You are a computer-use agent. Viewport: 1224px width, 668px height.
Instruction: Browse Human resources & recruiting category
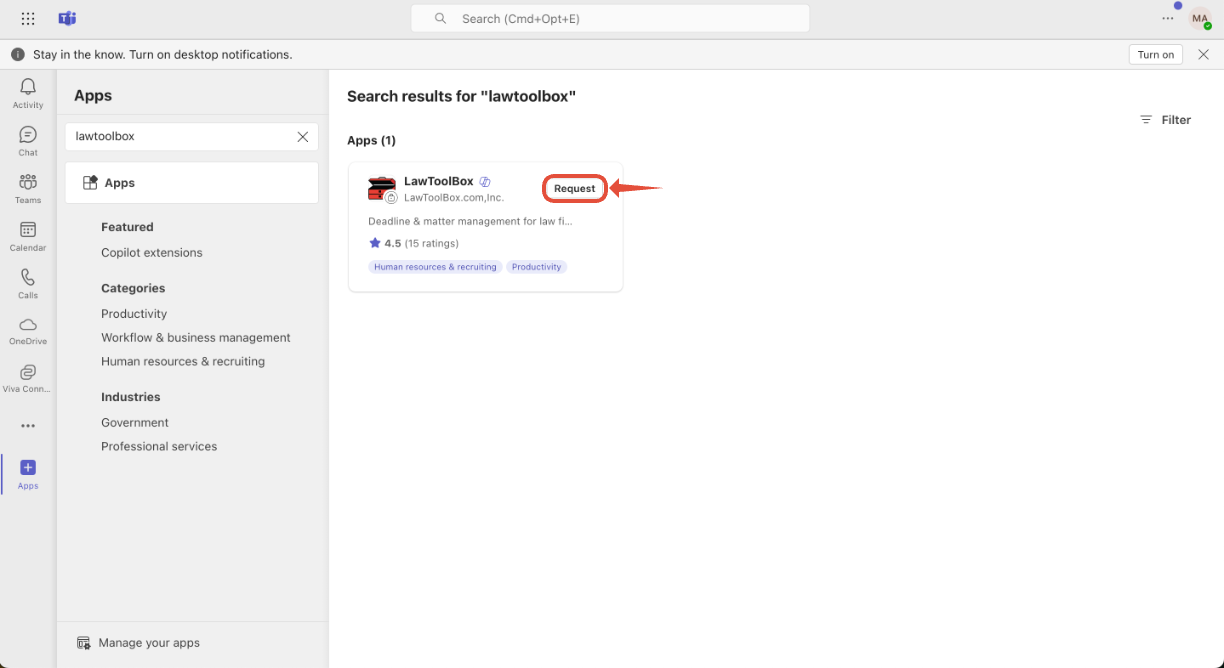tap(183, 362)
